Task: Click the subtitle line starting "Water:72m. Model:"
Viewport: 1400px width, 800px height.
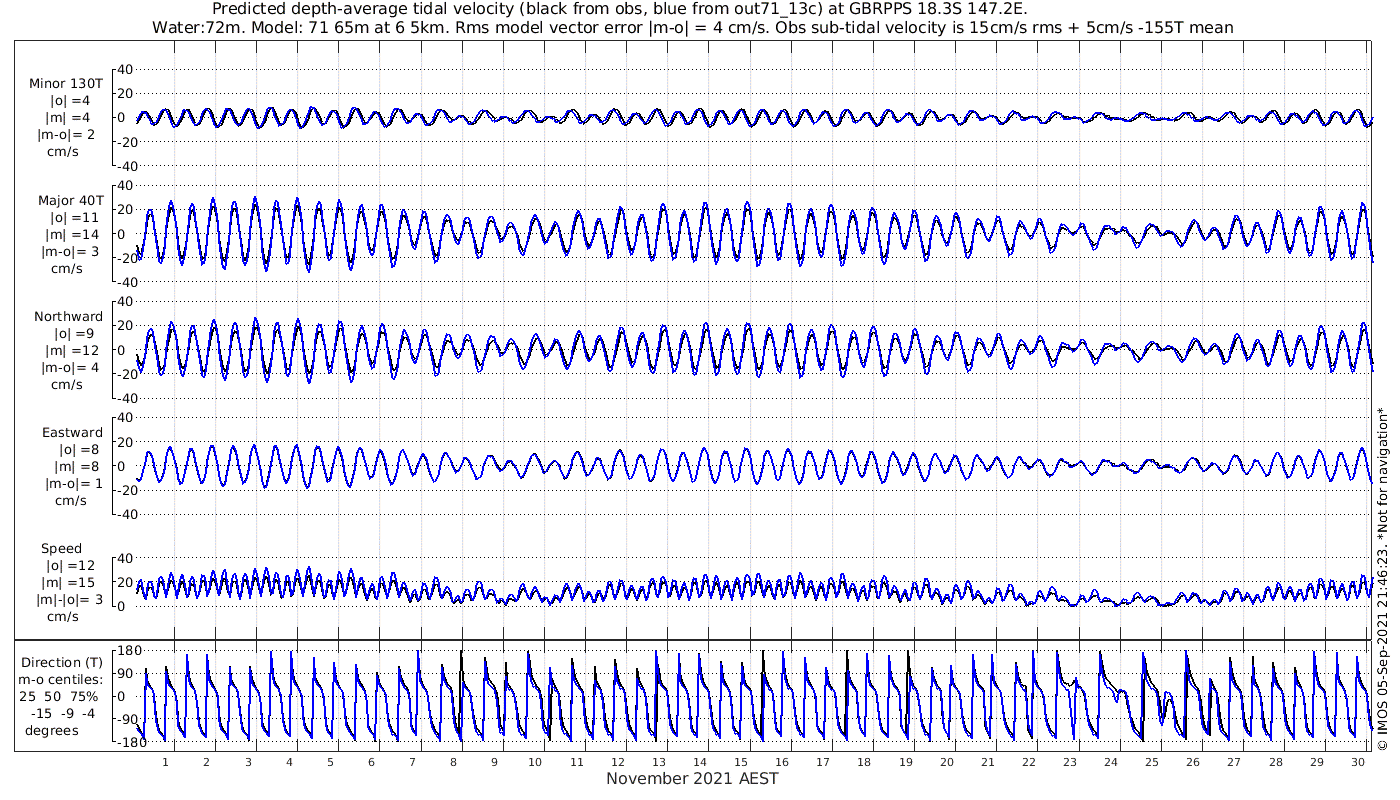Action: 692,28
